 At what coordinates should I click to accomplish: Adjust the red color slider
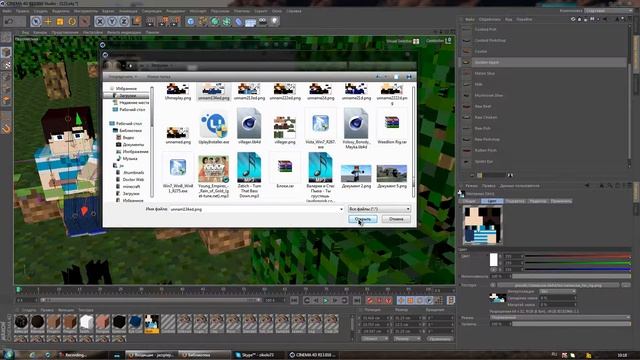coord(578,256)
